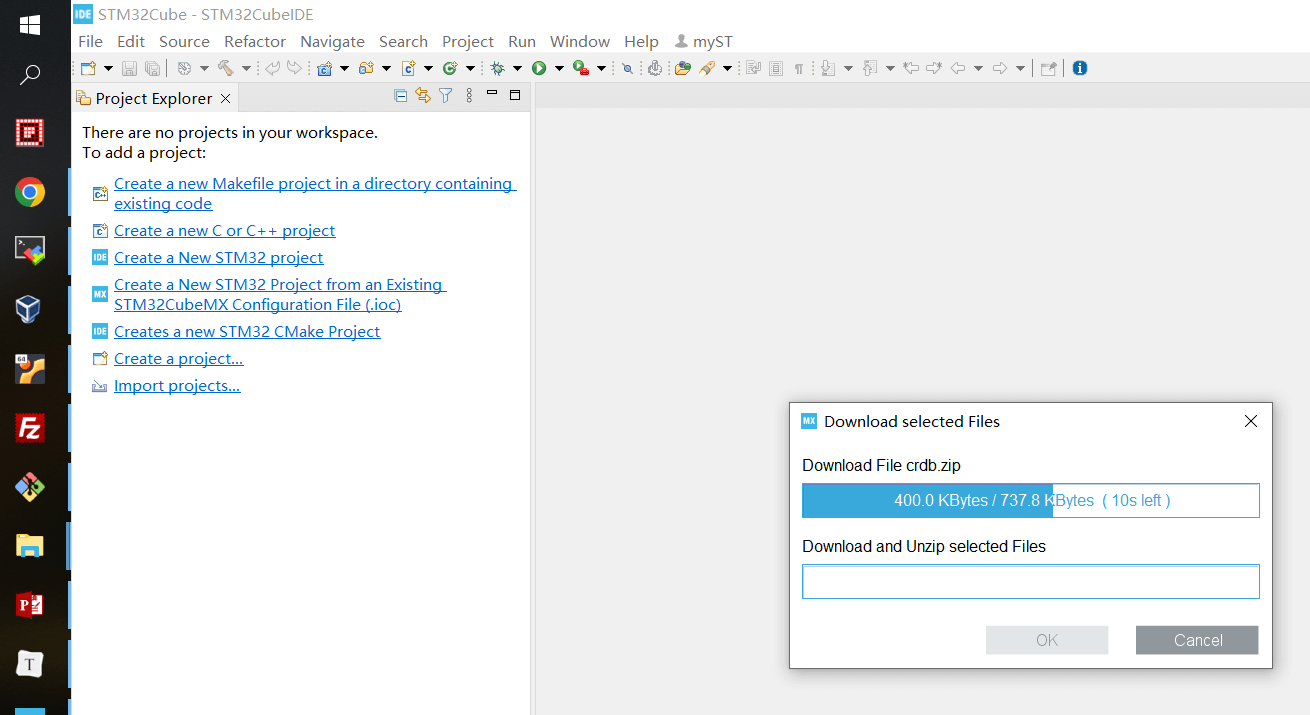Open the Back navigation history dropdown
This screenshot has height=715, width=1310.
click(978, 68)
